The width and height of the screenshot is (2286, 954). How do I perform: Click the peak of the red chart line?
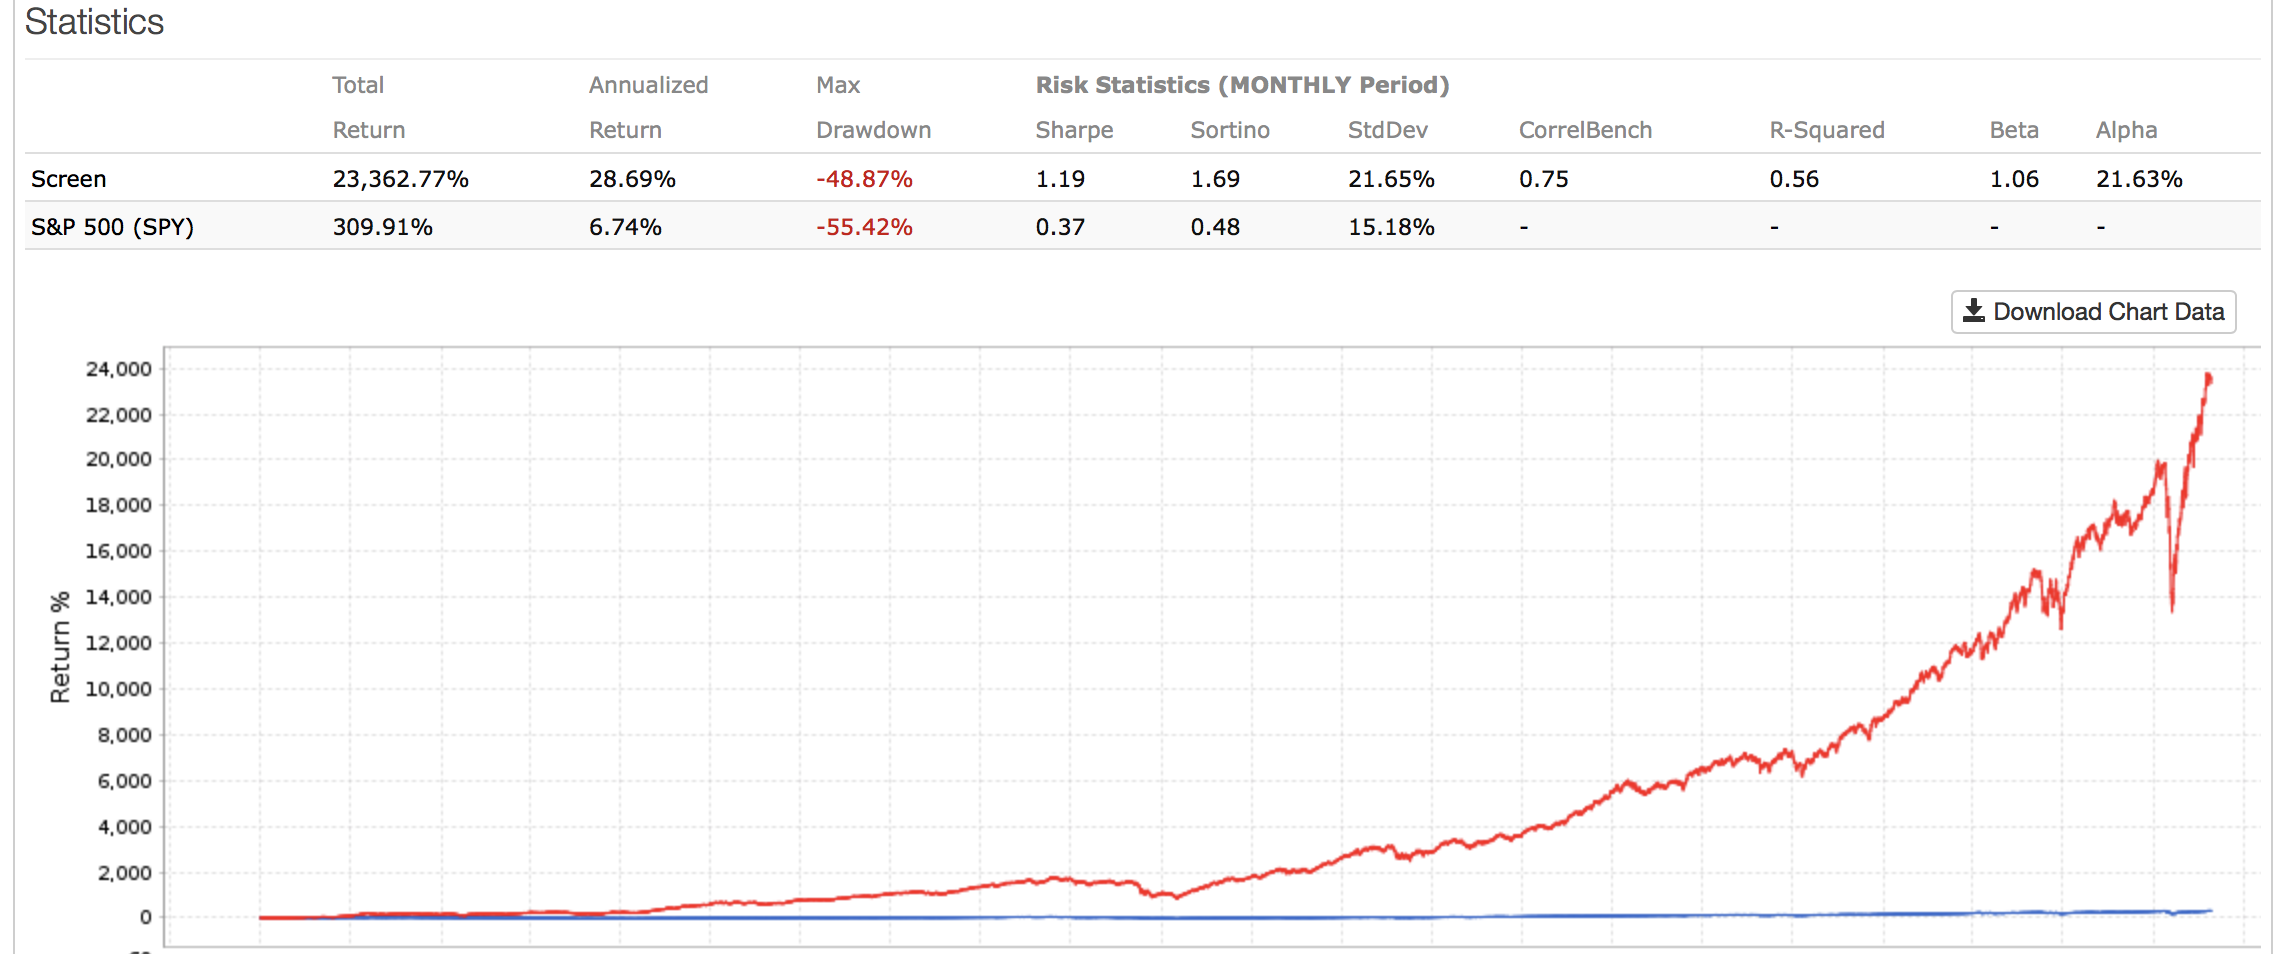(2208, 376)
